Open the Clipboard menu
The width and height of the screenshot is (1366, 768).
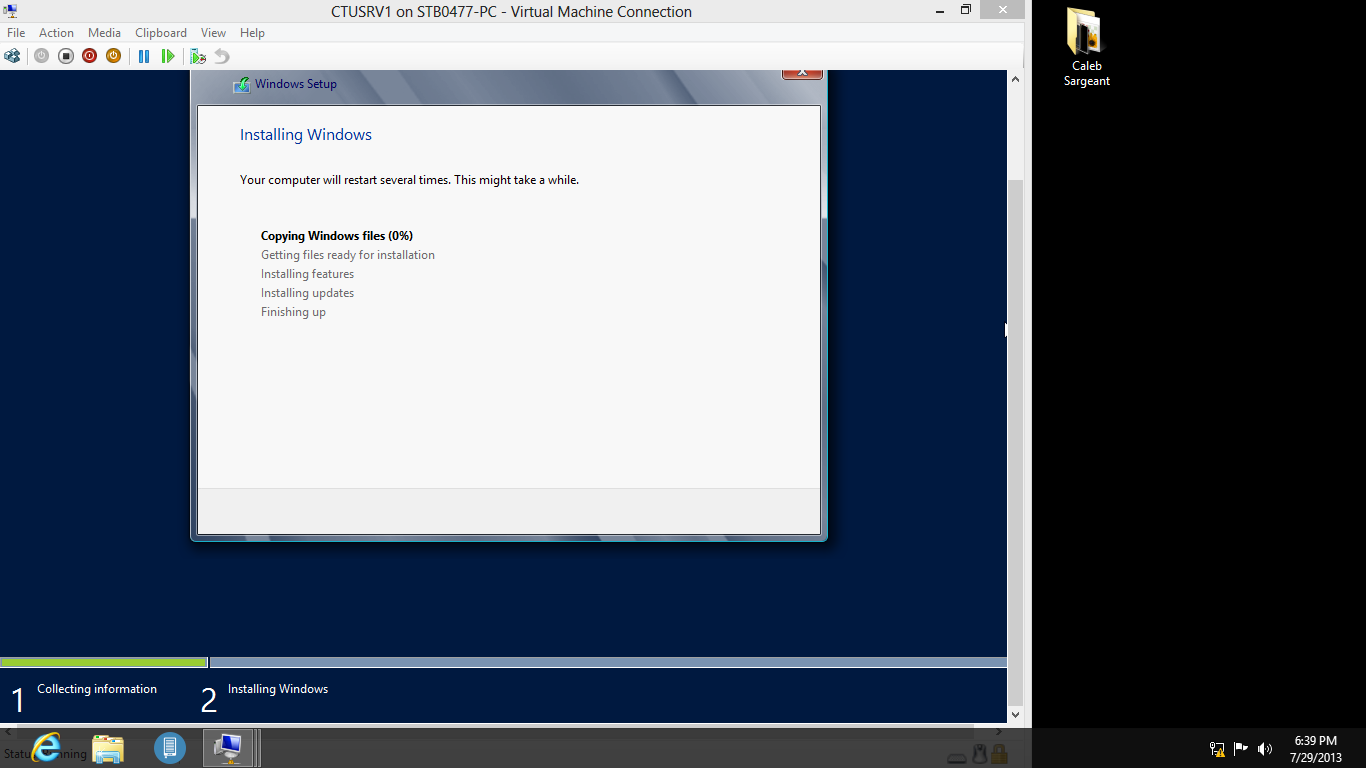[x=161, y=33]
